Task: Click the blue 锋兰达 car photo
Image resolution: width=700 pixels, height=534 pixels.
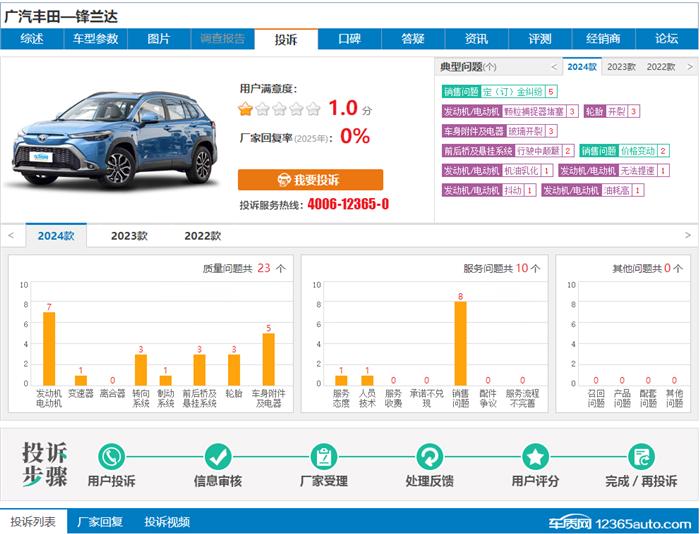Action: tap(115, 139)
